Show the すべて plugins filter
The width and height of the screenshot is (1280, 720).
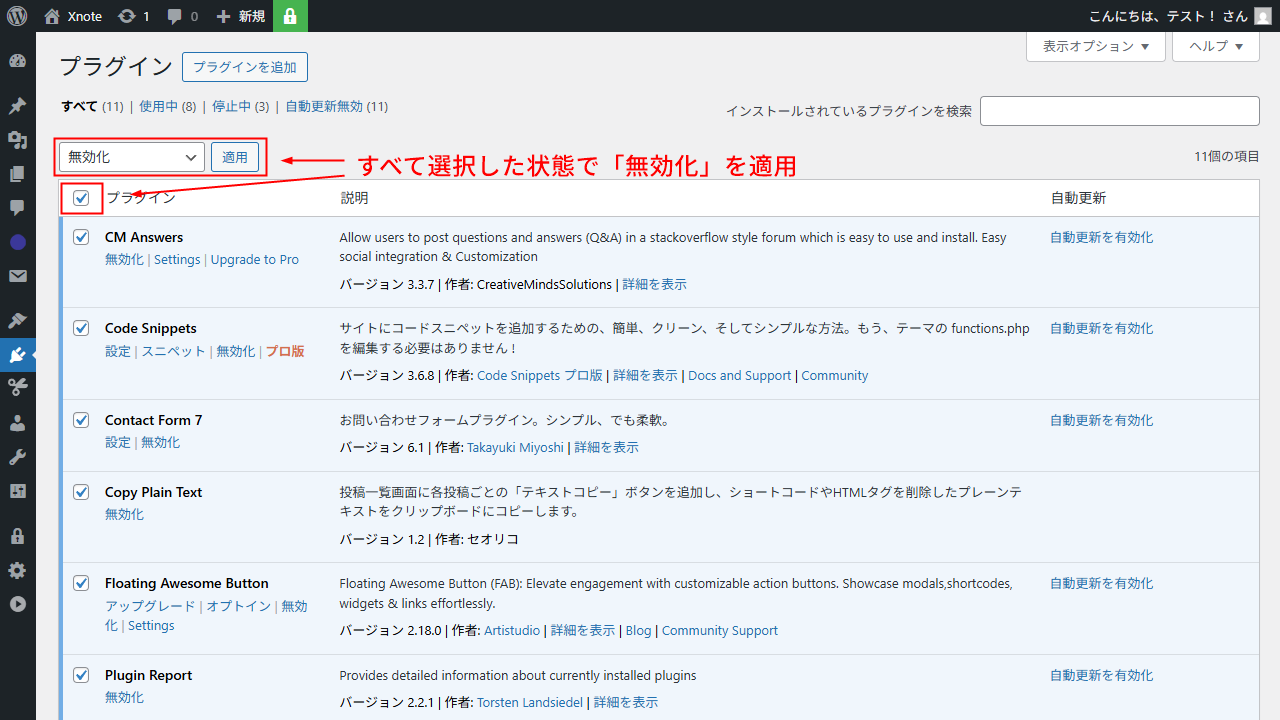pyautogui.click(x=79, y=106)
